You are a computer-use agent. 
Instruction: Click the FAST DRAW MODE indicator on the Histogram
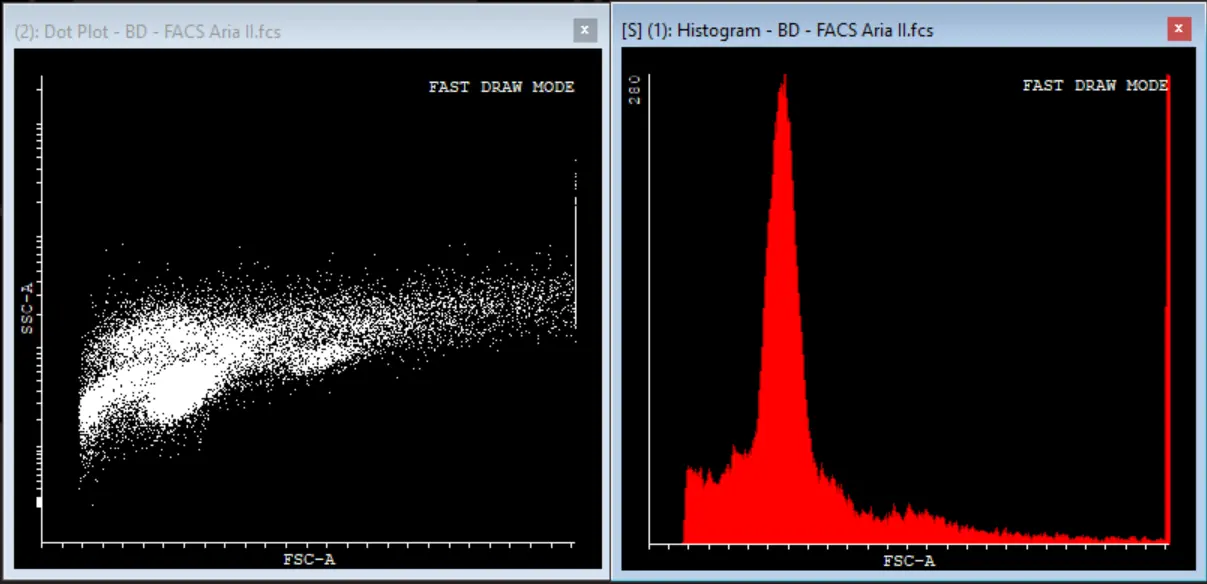pyautogui.click(x=1093, y=85)
